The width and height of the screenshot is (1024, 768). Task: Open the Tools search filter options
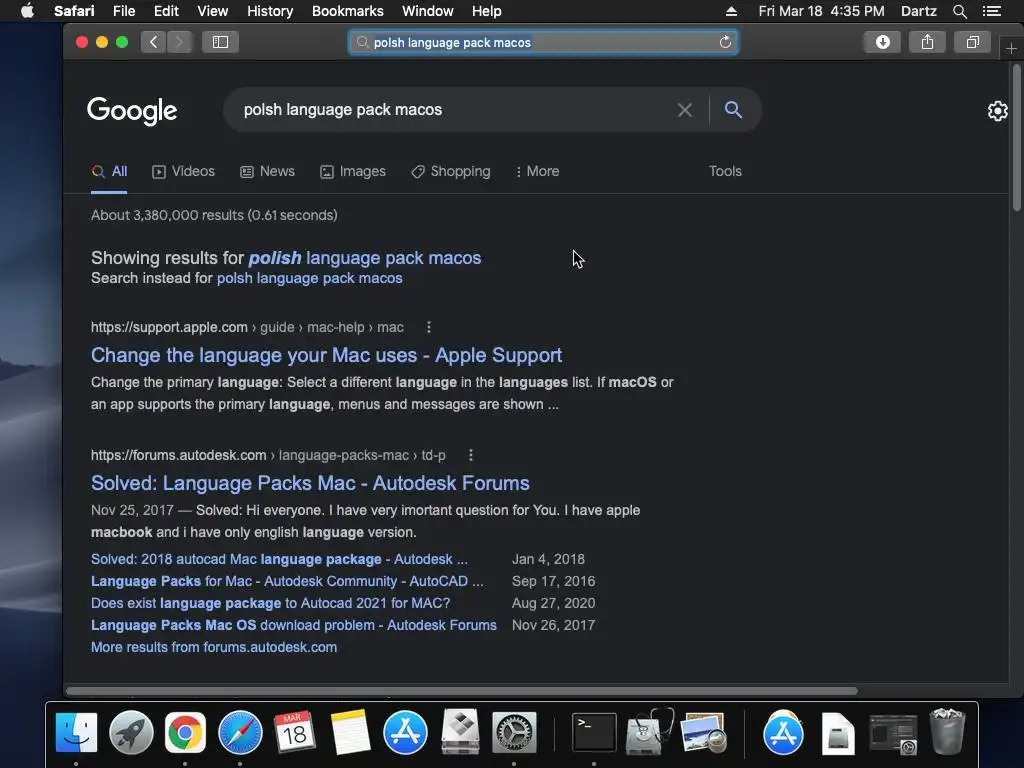tap(725, 171)
